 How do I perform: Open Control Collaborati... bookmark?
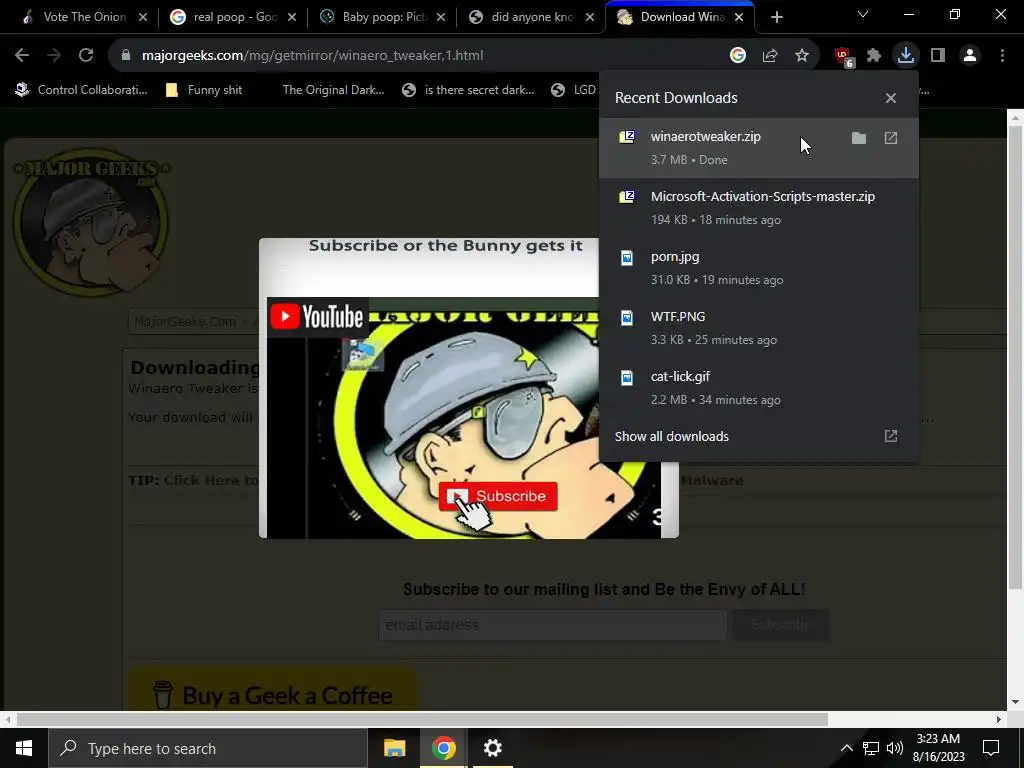point(82,90)
